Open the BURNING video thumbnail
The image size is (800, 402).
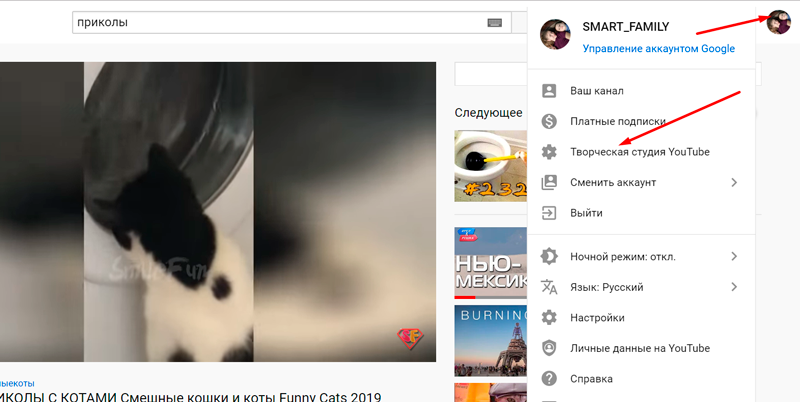[x=491, y=341]
